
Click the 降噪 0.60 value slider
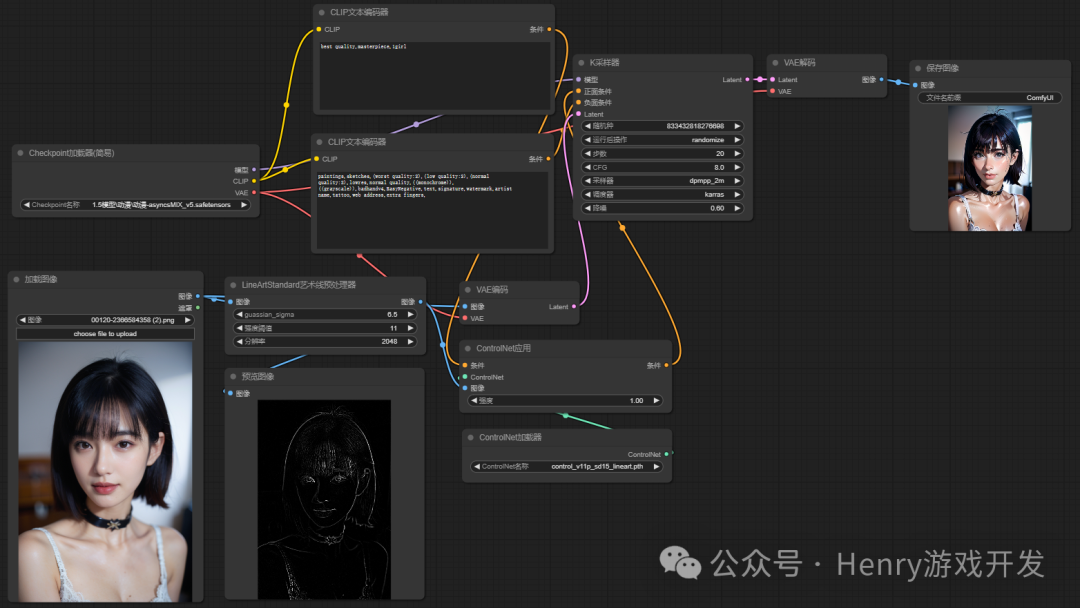662,208
